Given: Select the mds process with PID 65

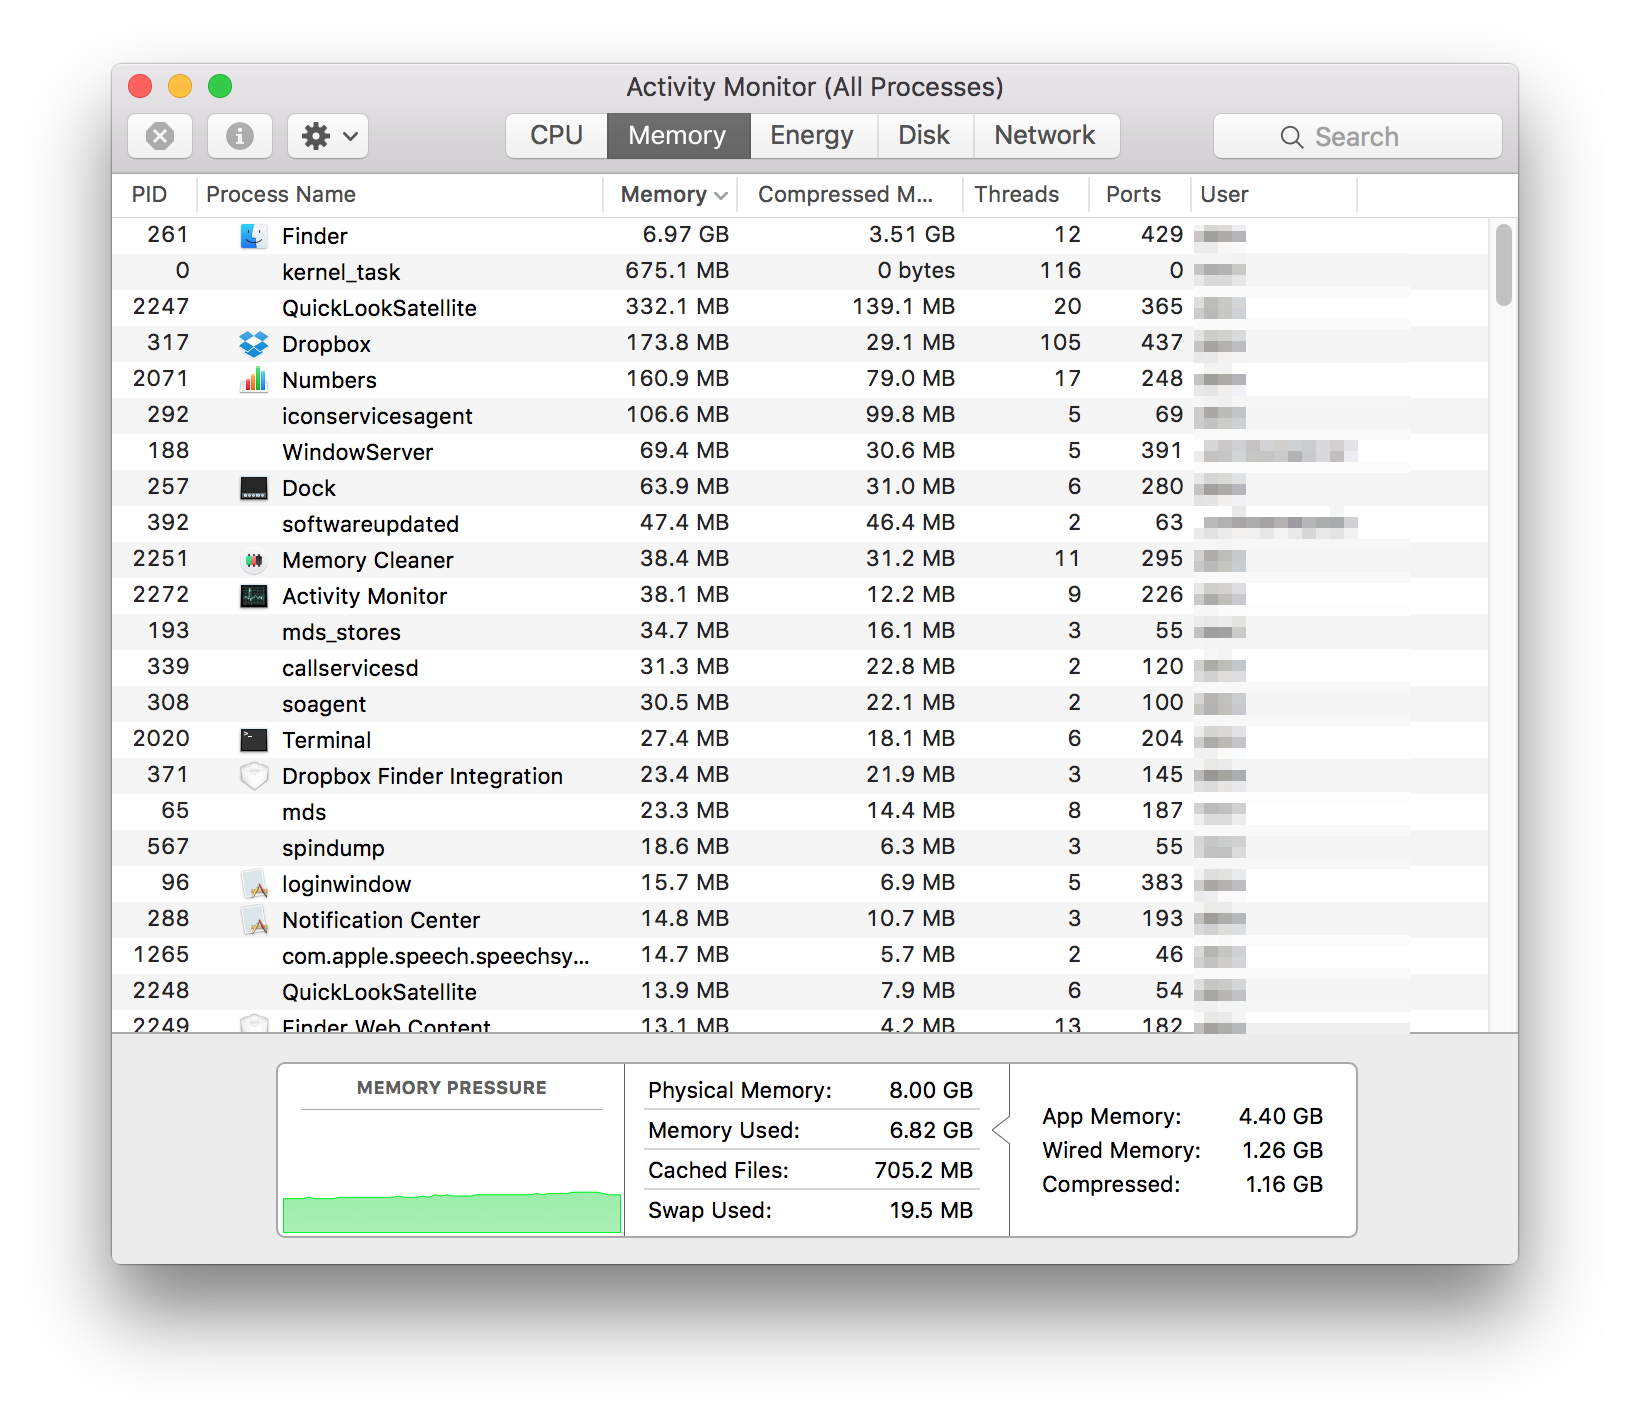Looking at the screenshot, I should point(800,812).
